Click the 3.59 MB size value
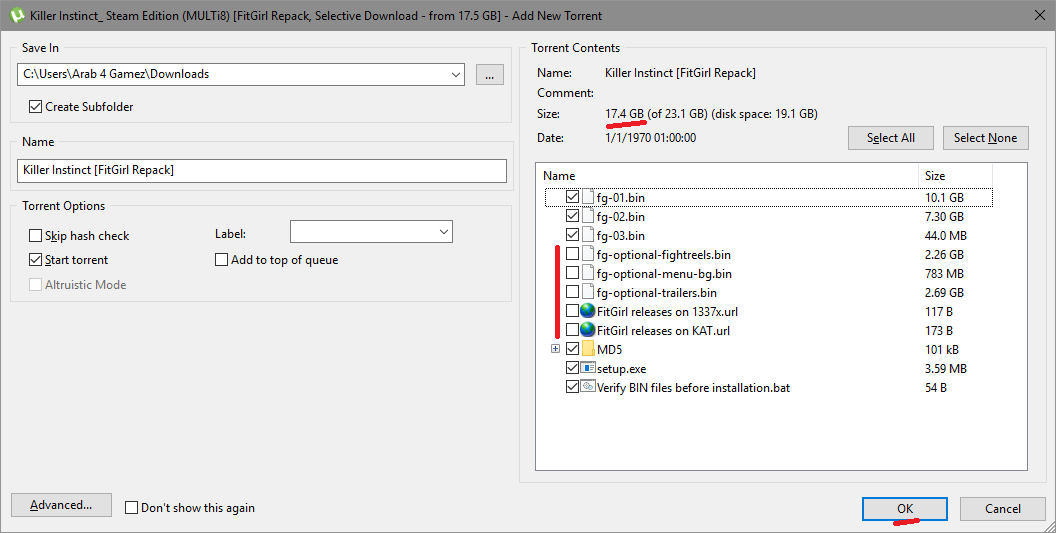Image resolution: width=1056 pixels, height=533 pixels. pos(946,369)
